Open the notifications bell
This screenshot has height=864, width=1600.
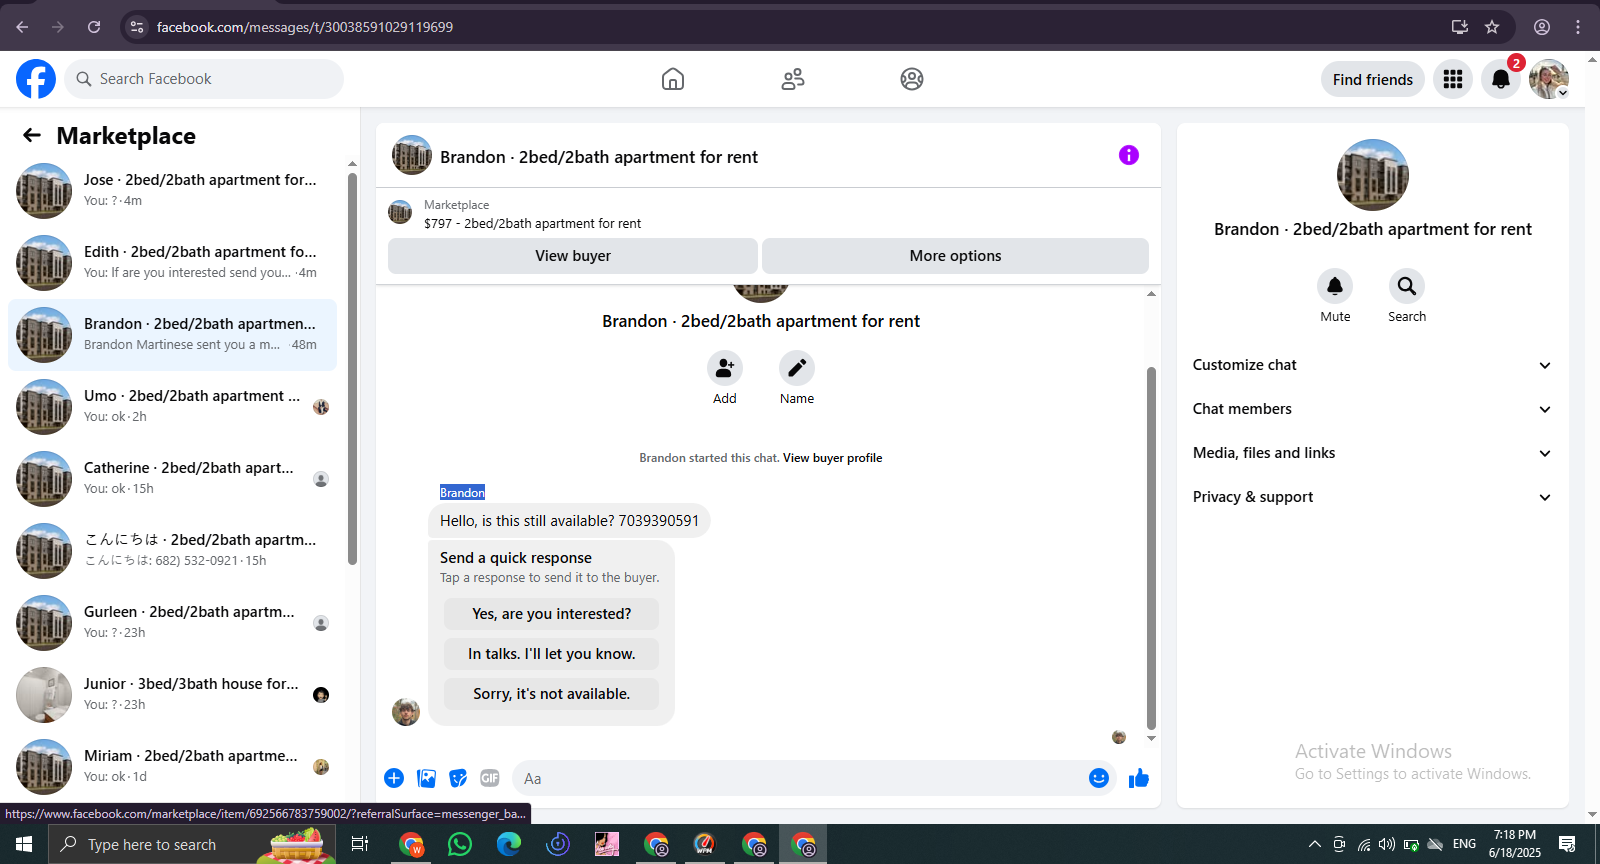click(x=1501, y=79)
